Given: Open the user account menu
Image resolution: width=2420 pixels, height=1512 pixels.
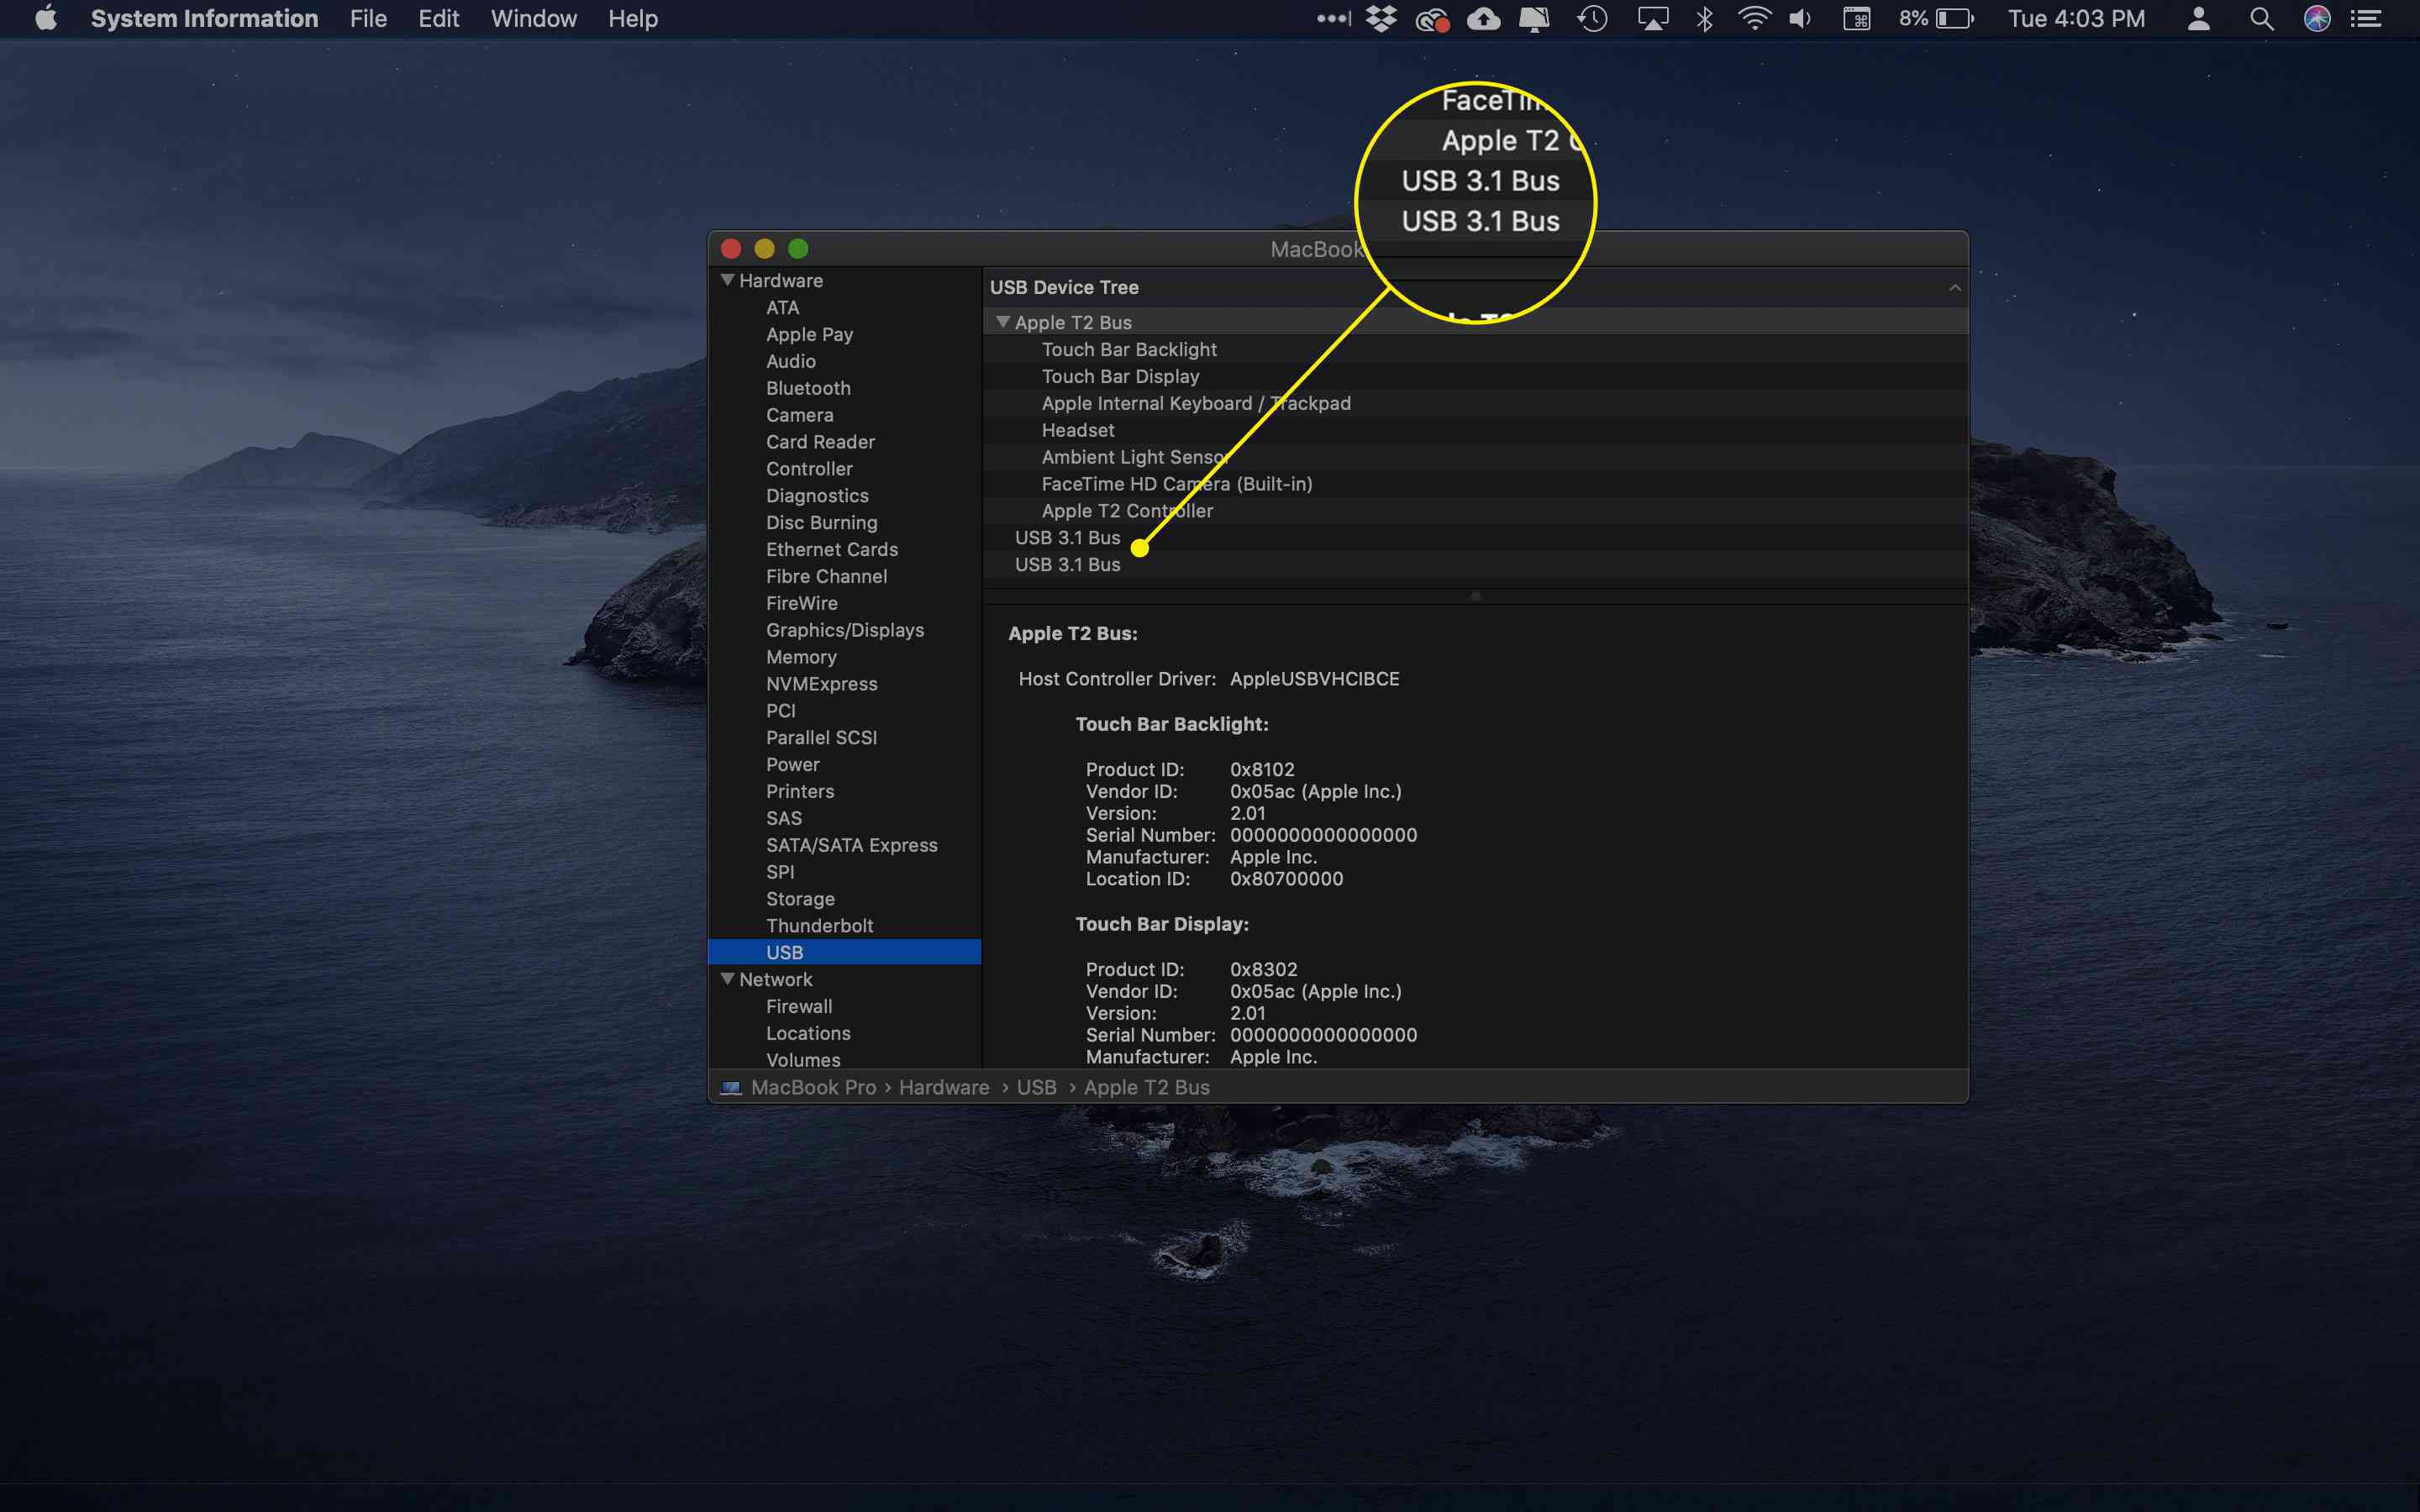Looking at the screenshot, I should [2198, 19].
